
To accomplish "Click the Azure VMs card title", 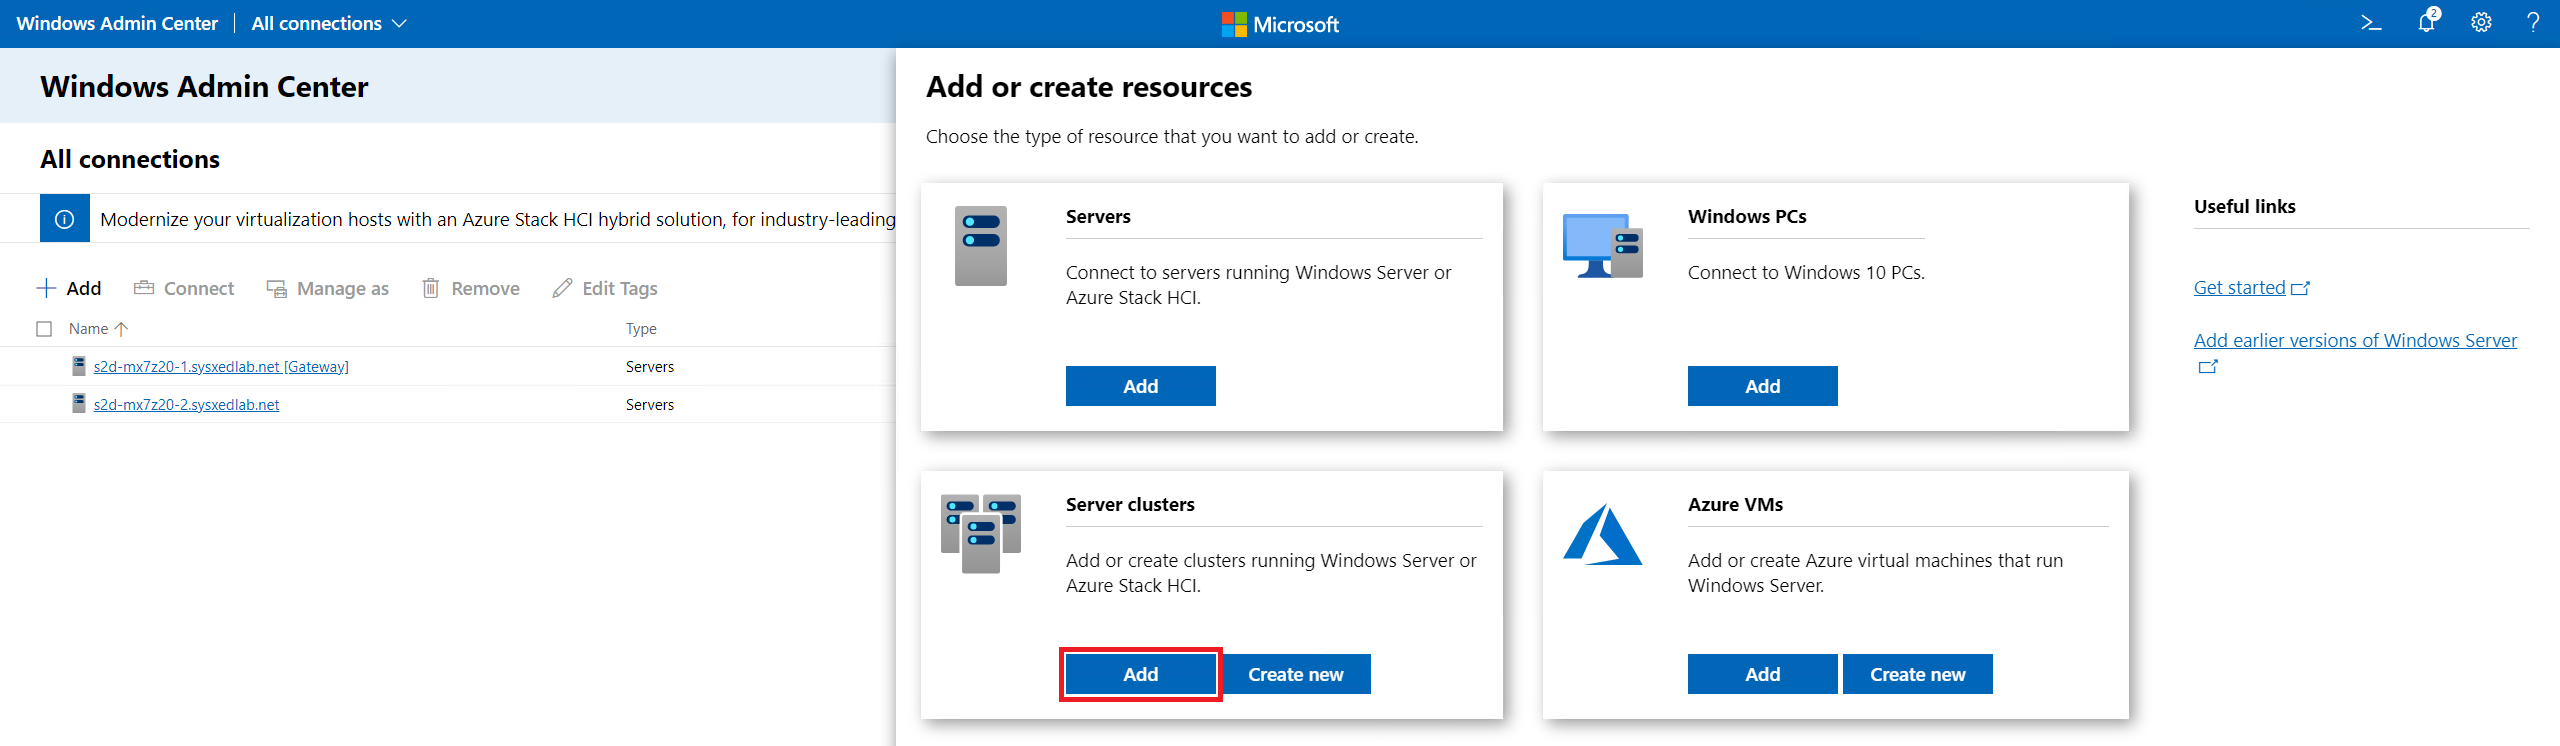I will tap(1735, 505).
